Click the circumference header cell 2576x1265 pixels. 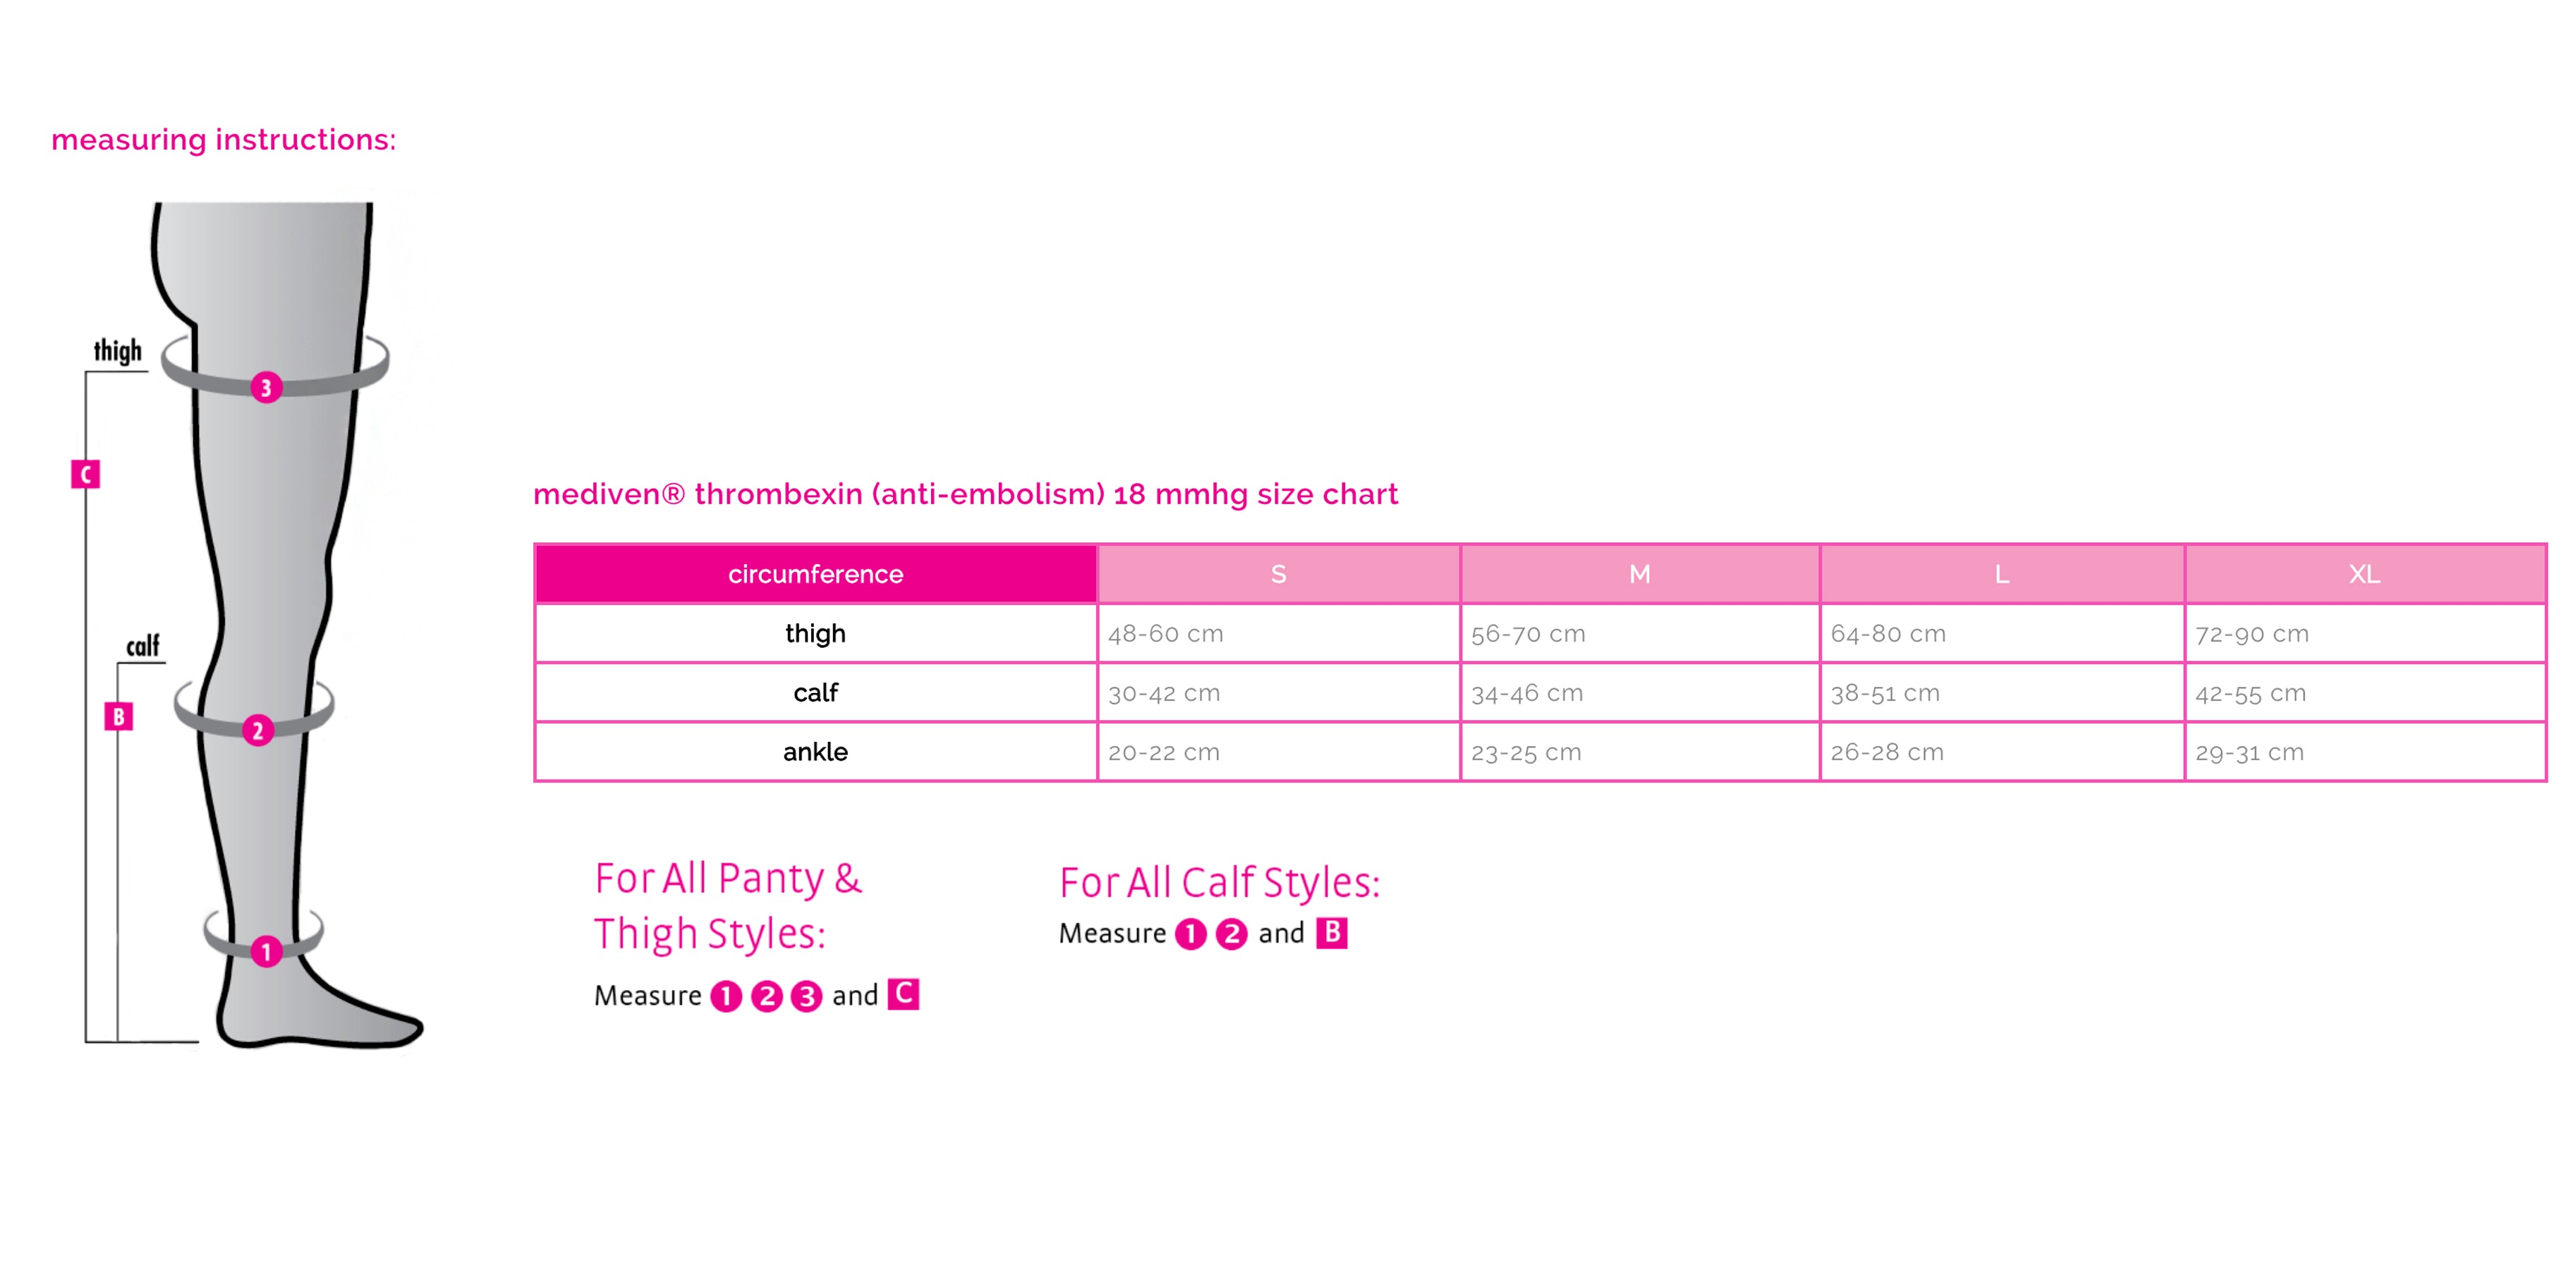click(816, 574)
